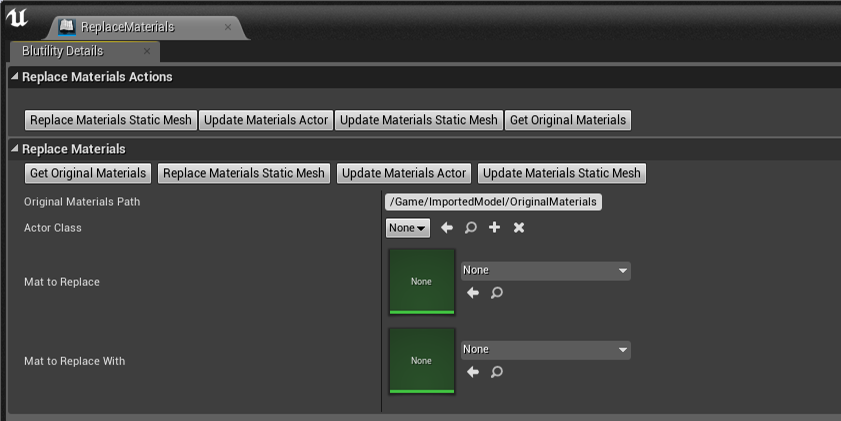Click the Unreal Engine logo icon

point(19,20)
